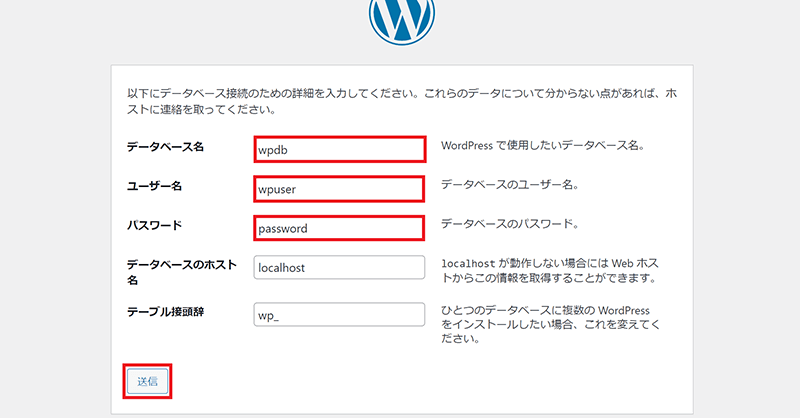The height and width of the screenshot is (418, 800).
Task: Focus the データベース名 field containing wpdb
Action: [x=339, y=149]
